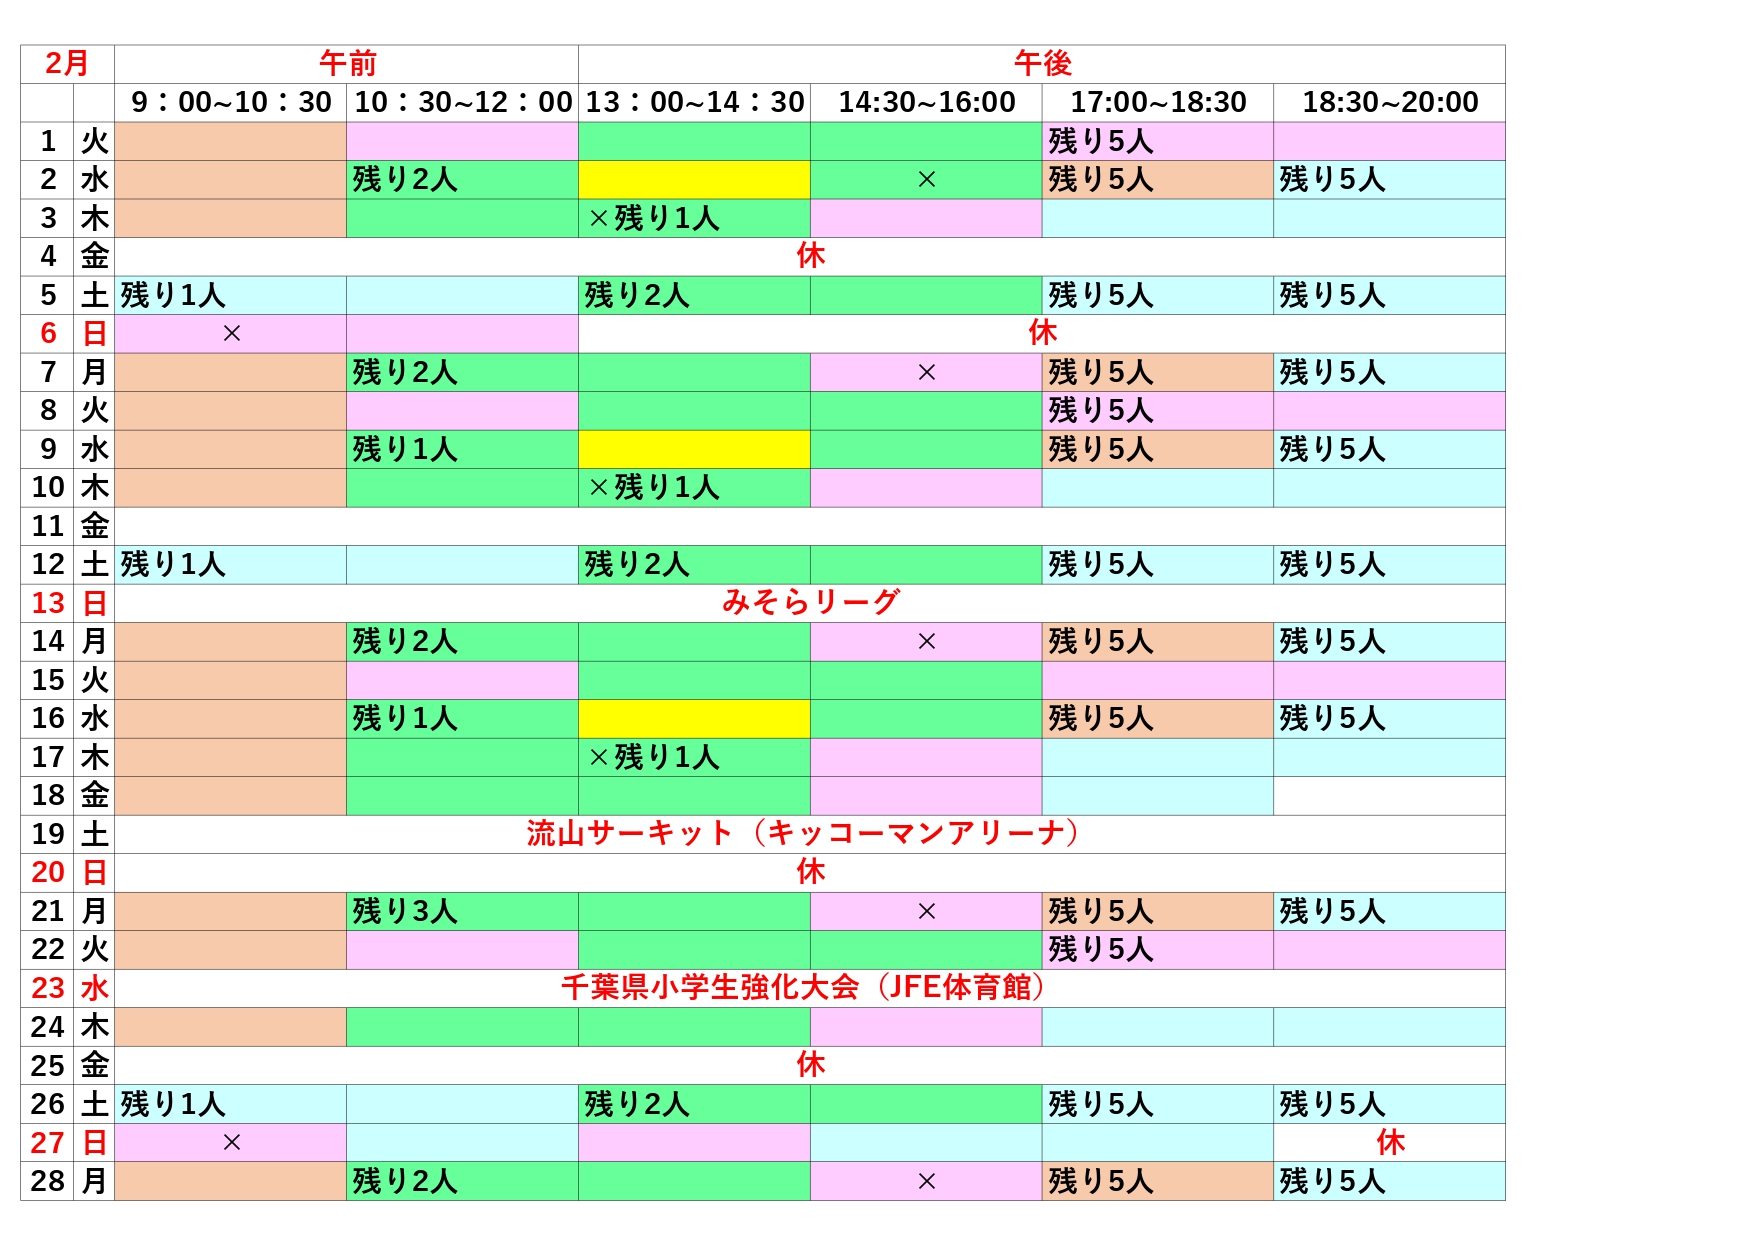Click 残り1人 on Saturday the 12th
The image size is (1754, 1240).
tap(173, 564)
